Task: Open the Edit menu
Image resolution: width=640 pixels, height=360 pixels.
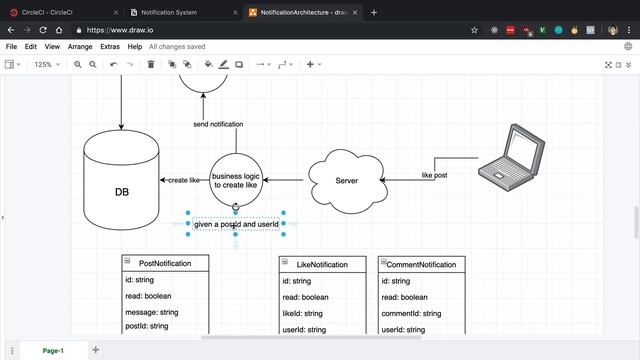Action: tap(31, 47)
